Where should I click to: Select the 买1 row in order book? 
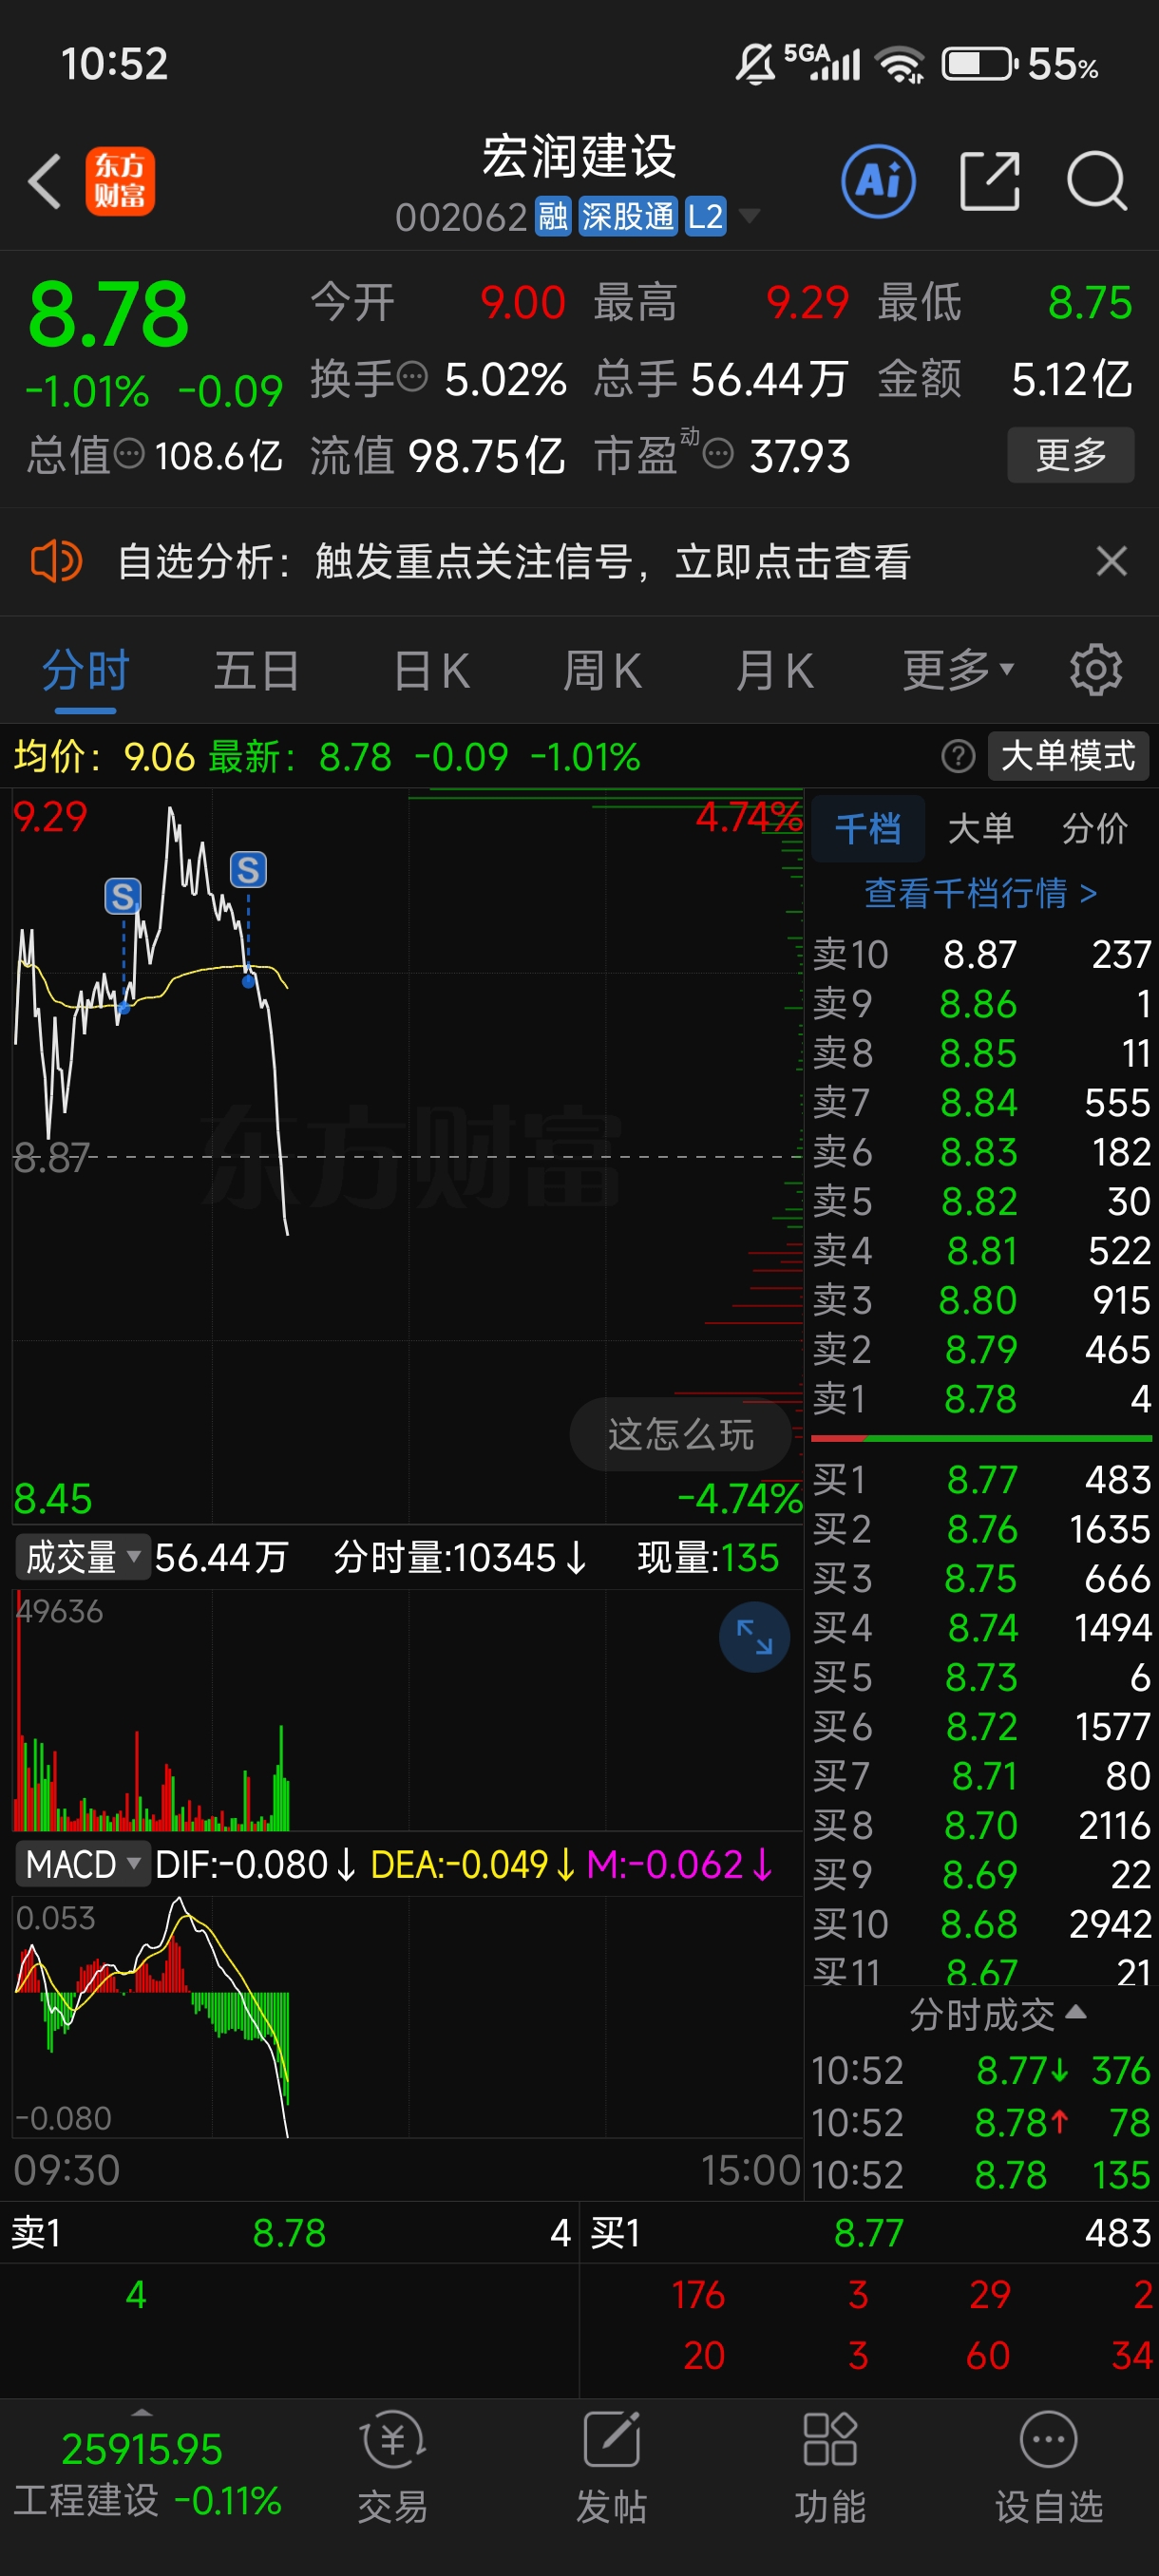pyautogui.click(x=981, y=1479)
